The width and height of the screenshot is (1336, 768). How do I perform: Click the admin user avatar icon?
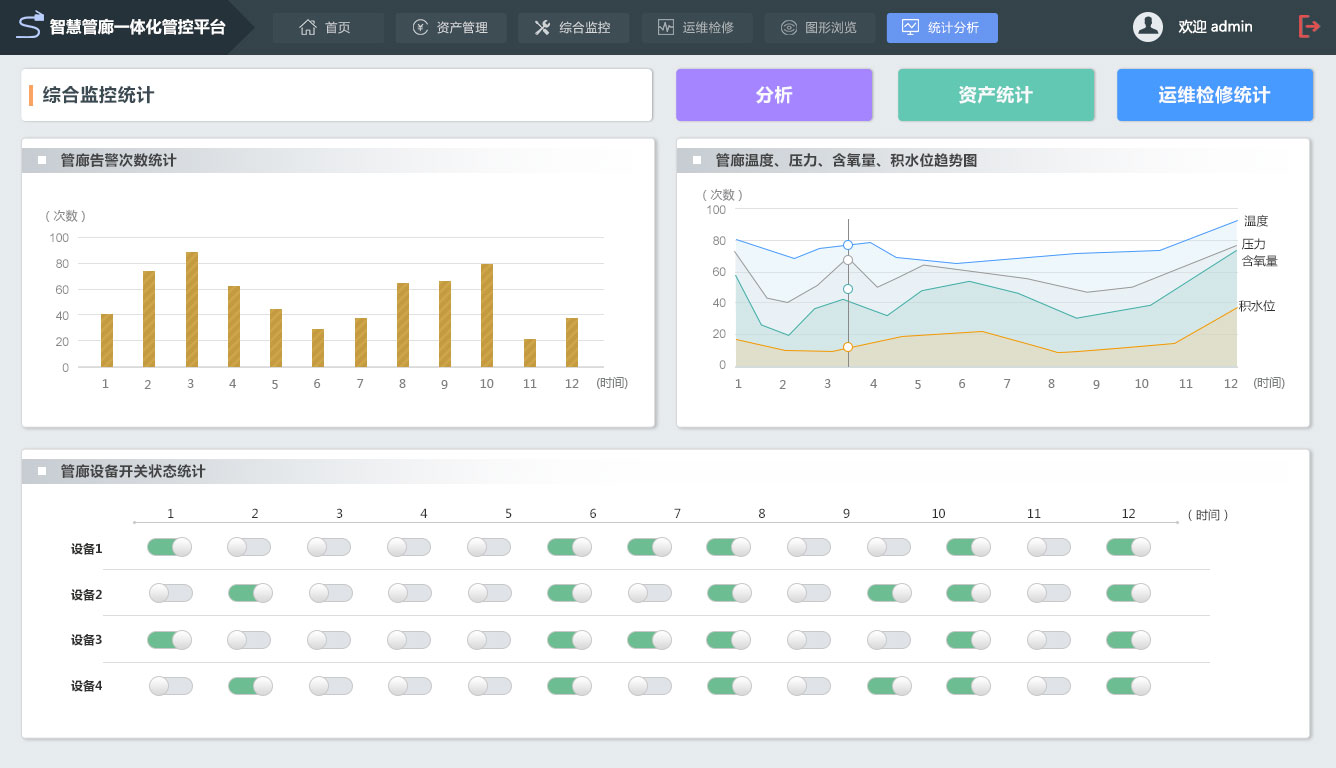coord(1147,27)
